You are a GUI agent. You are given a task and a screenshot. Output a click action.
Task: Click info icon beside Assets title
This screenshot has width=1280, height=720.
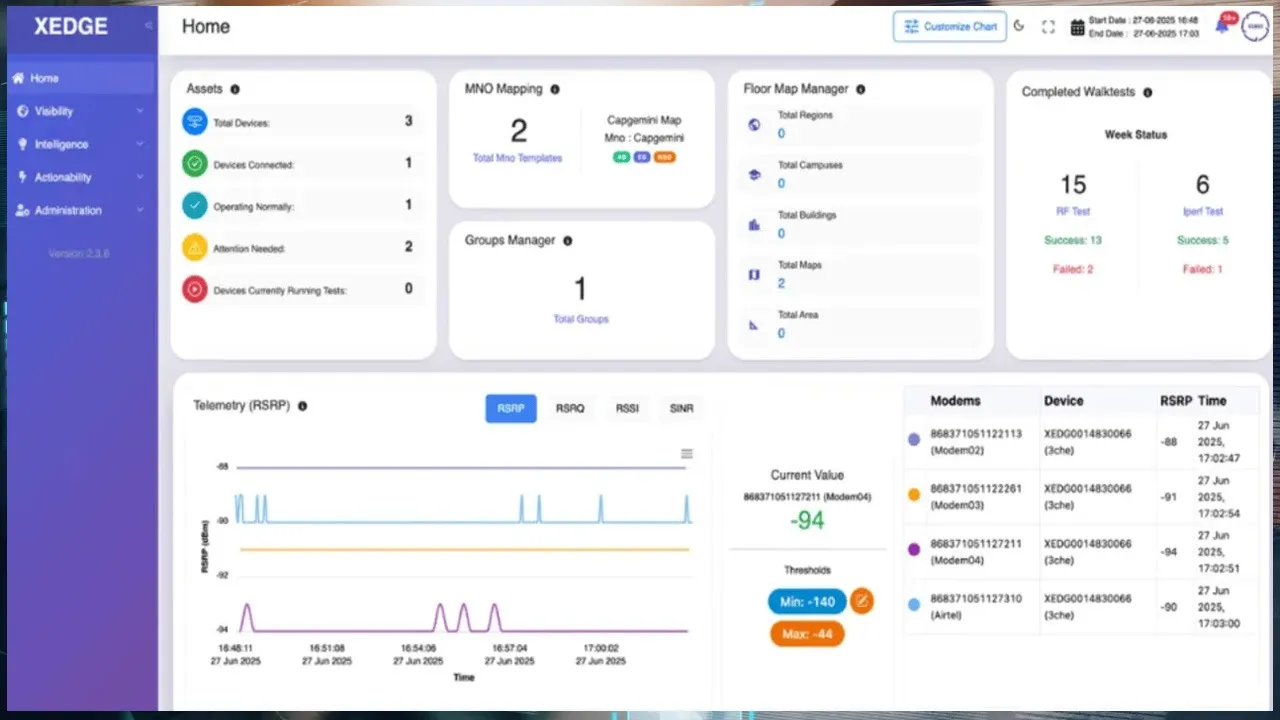point(235,89)
